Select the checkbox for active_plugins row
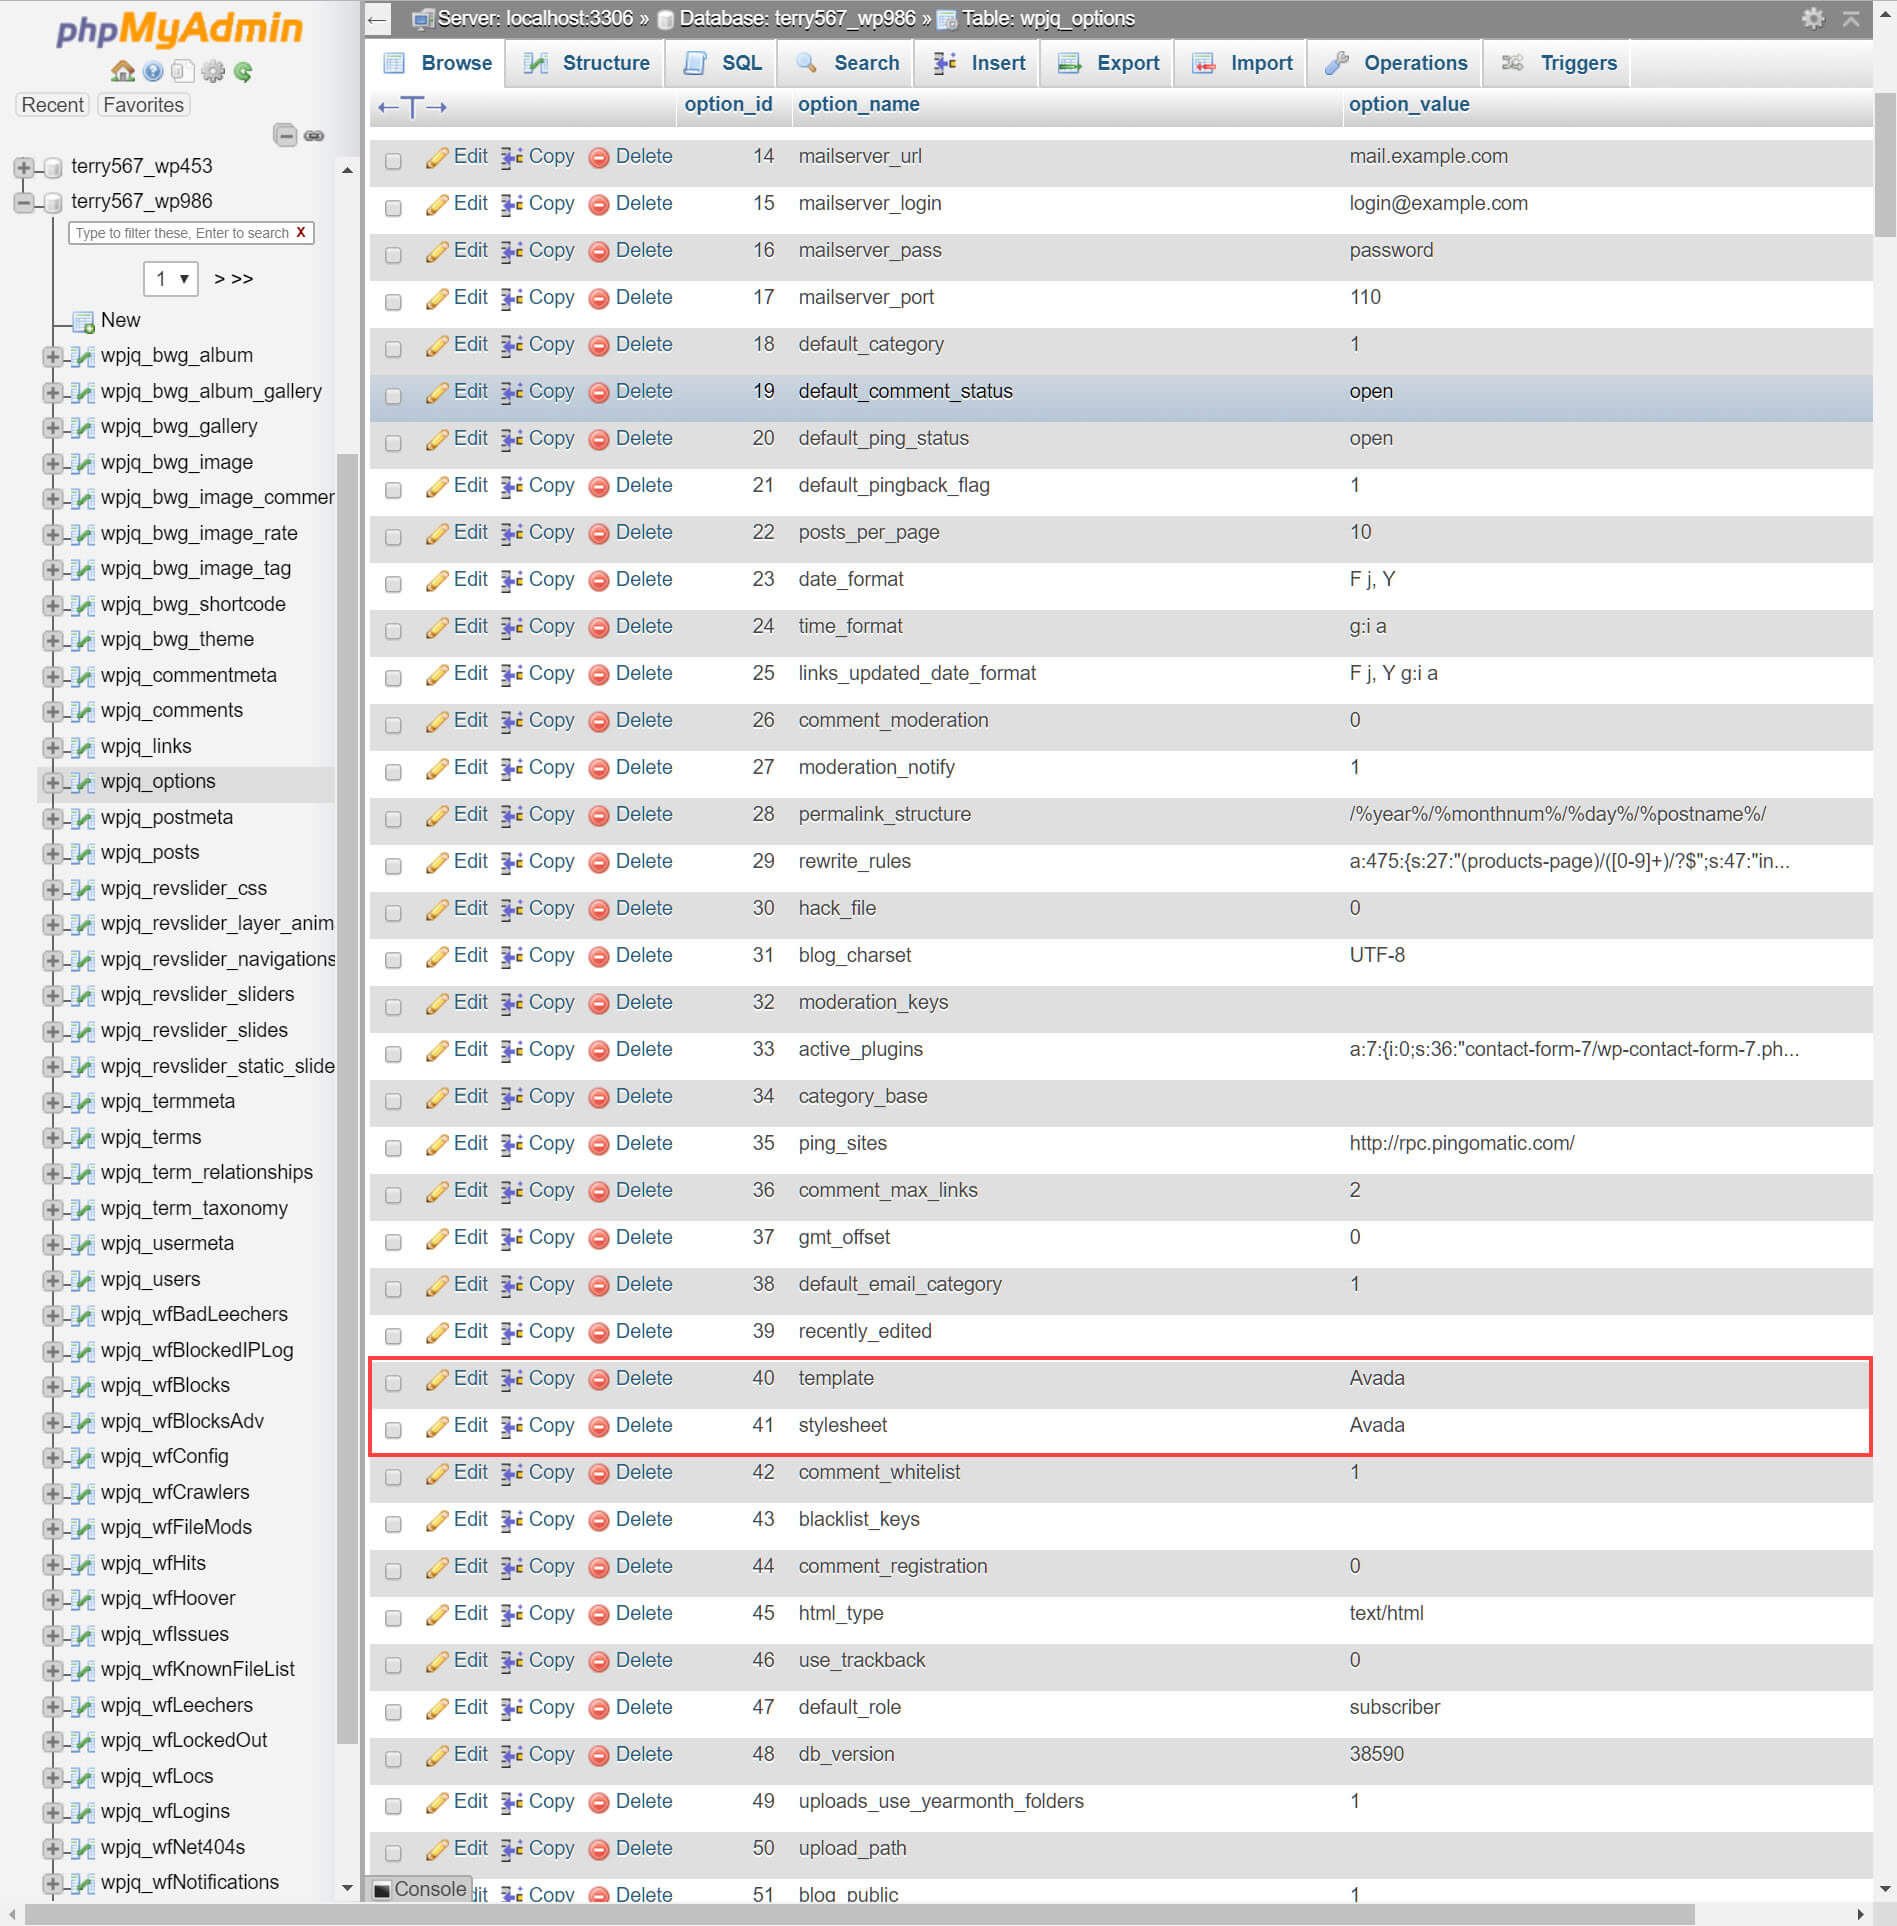 393,1053
